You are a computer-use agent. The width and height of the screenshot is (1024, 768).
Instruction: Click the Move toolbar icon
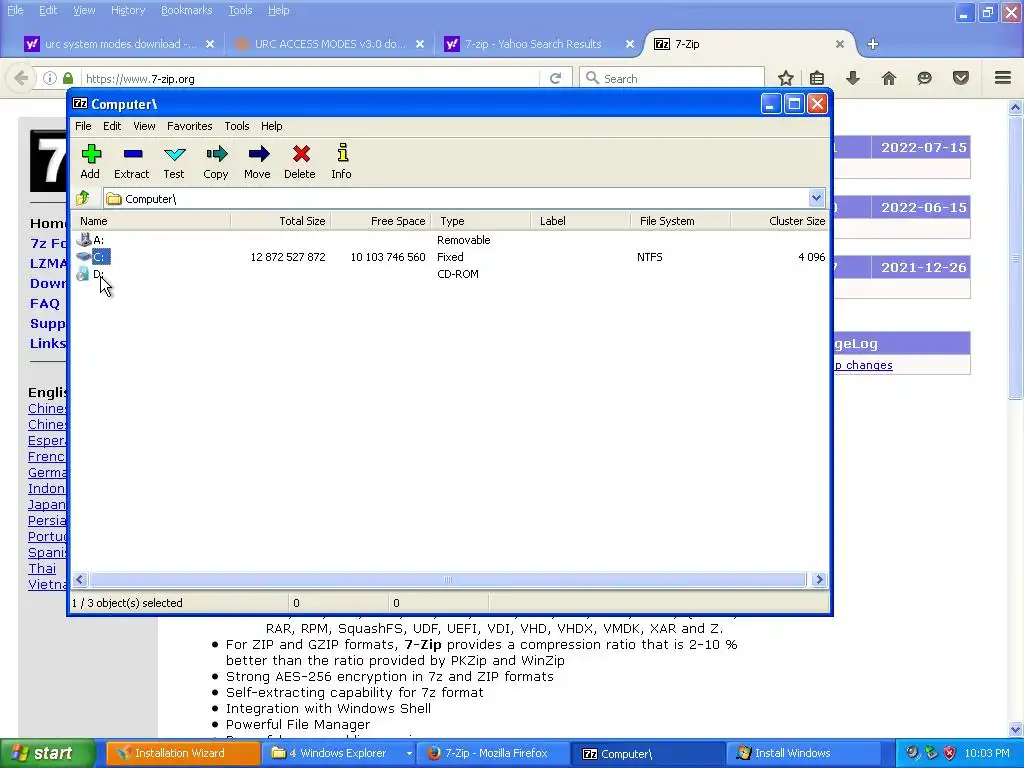coord(257,161)
